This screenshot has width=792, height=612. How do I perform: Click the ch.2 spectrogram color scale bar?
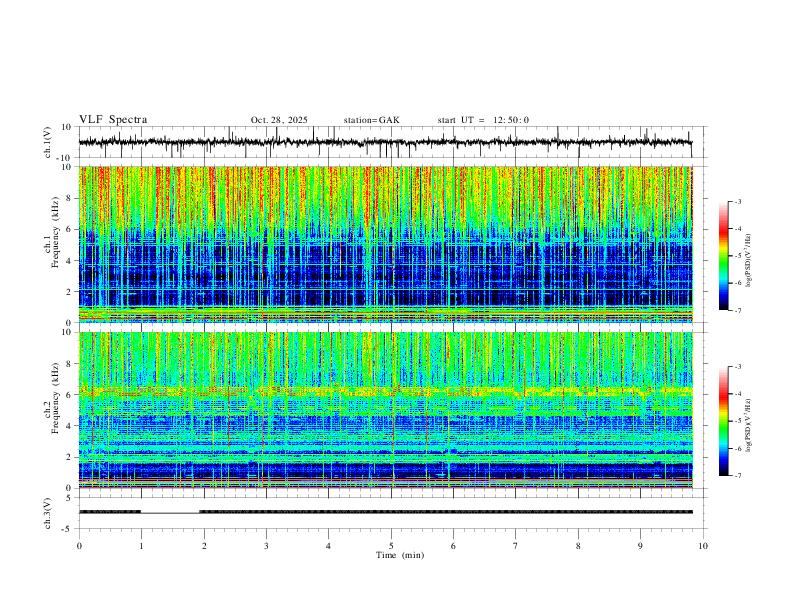coord(723,421)
